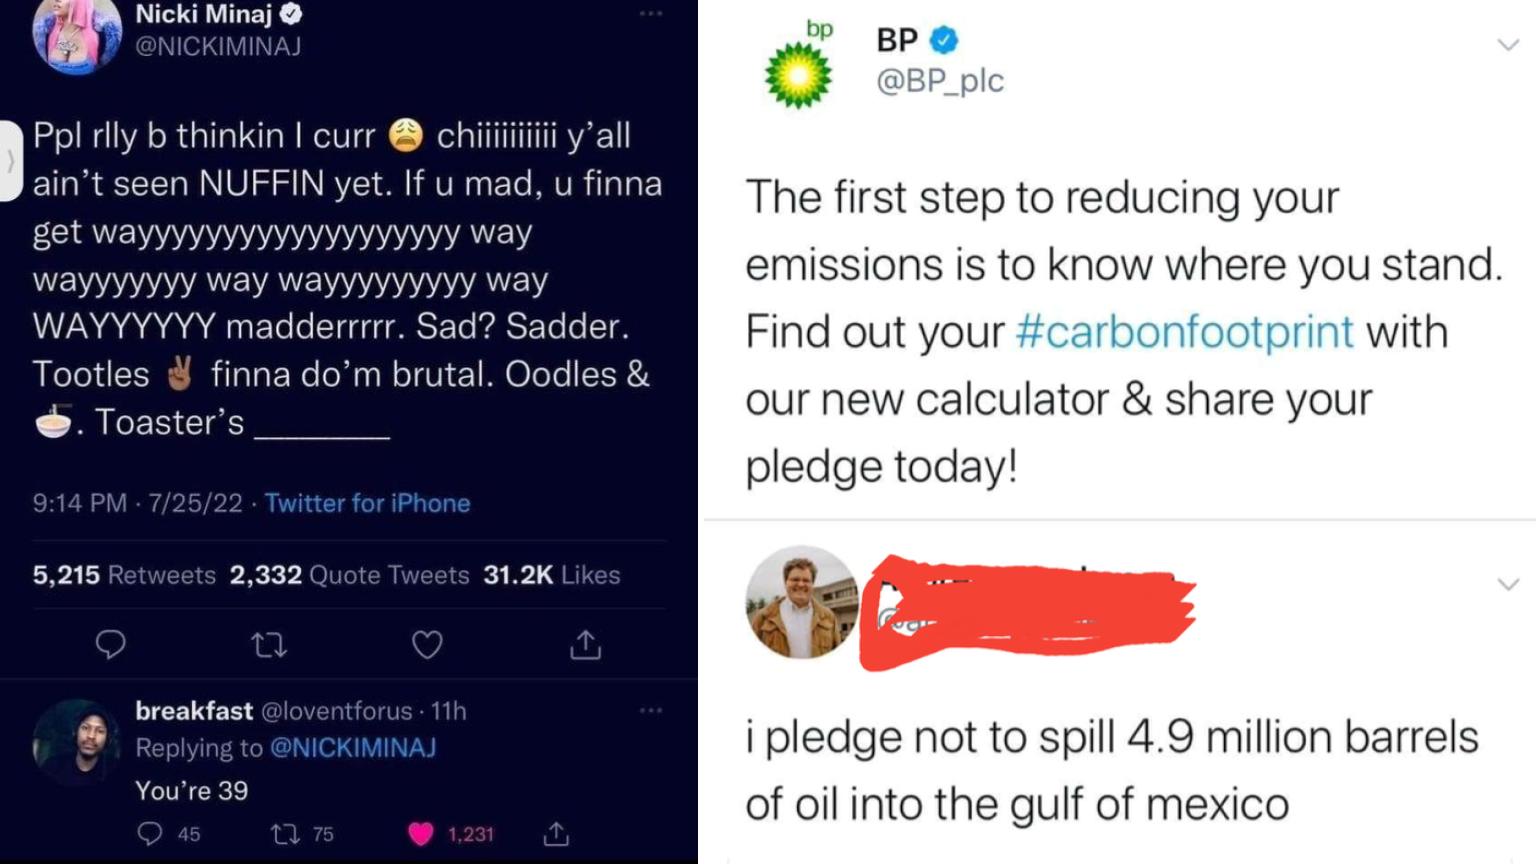The width and height of the screenshot is (1536, 864).
Task: Open breakfast's profile avatar
Action: pos(76,741)
